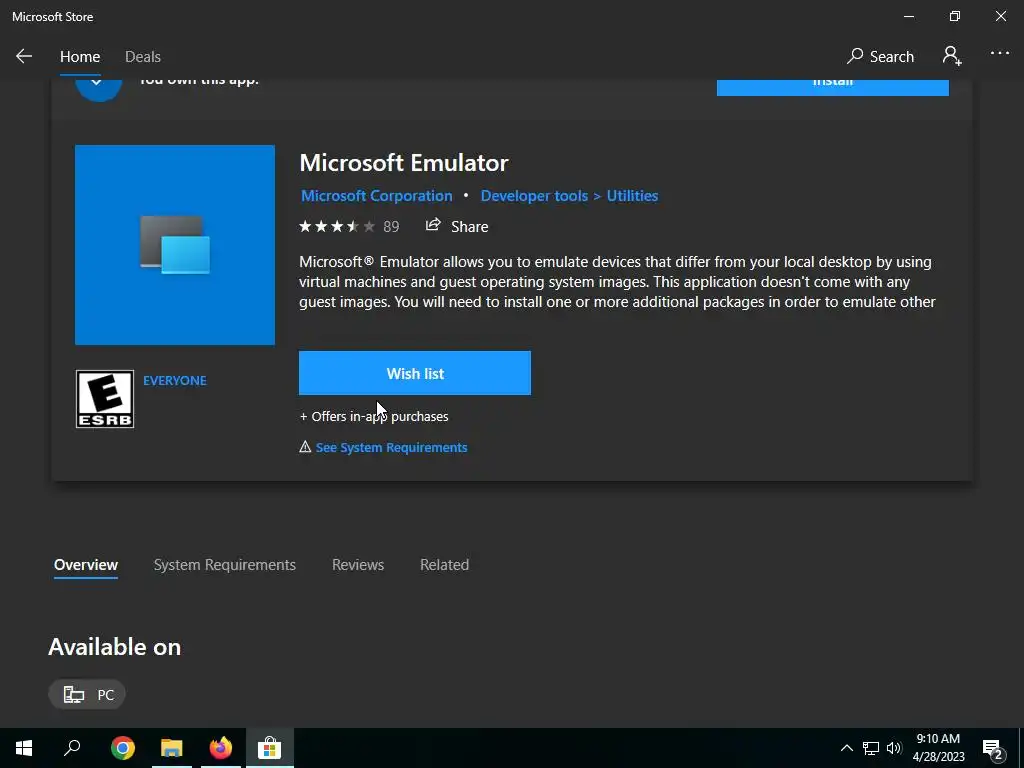The height and width of the screenshot is (768, 1024).
Task: Open the Related tab
Action: pyautogui.click(x=444, y=565)
